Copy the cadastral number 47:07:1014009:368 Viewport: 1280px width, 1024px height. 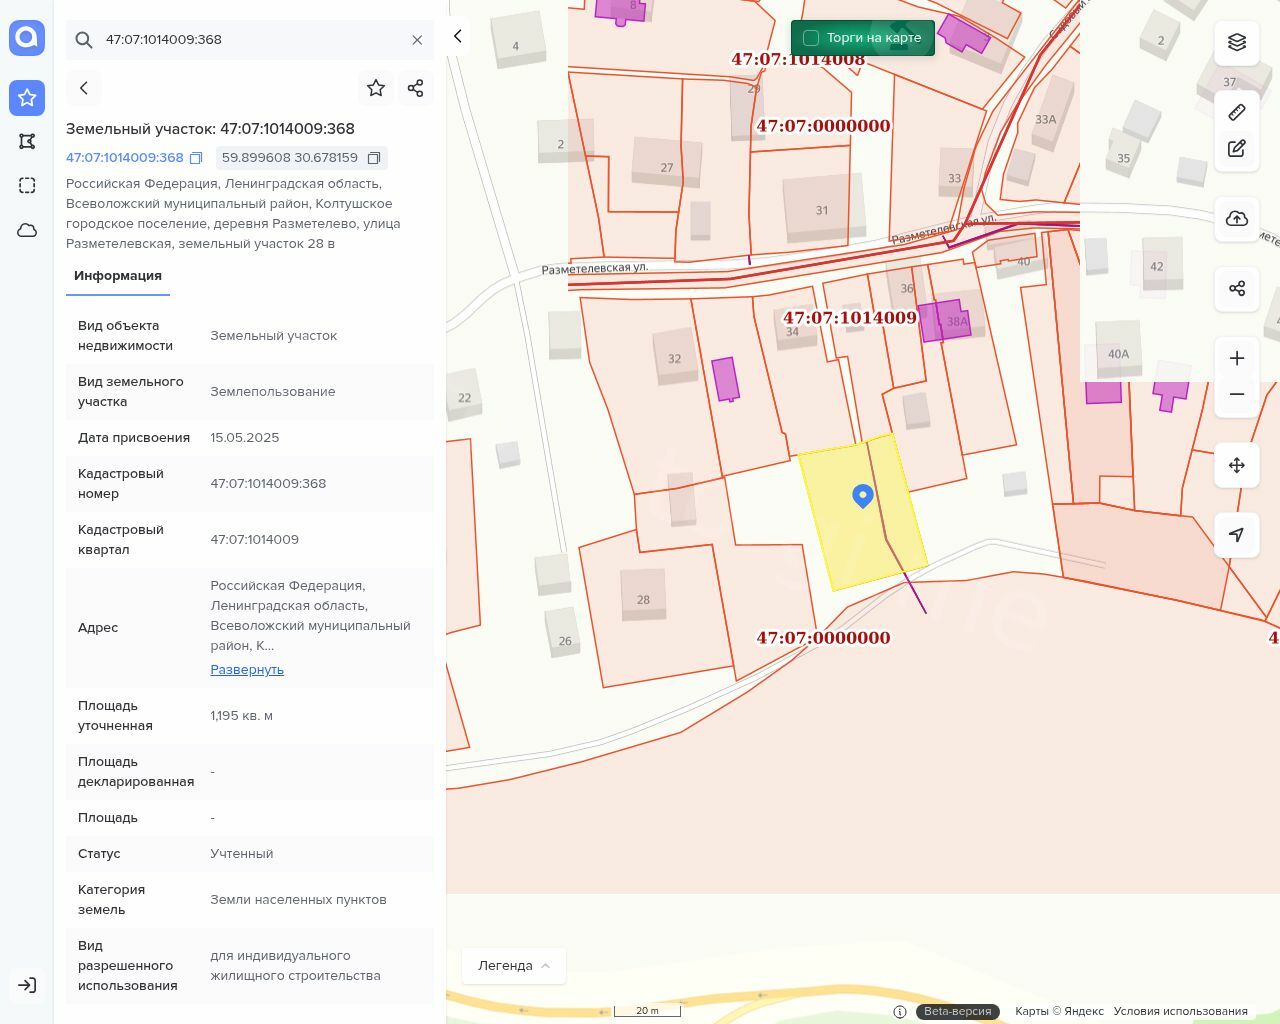[196, 158]
